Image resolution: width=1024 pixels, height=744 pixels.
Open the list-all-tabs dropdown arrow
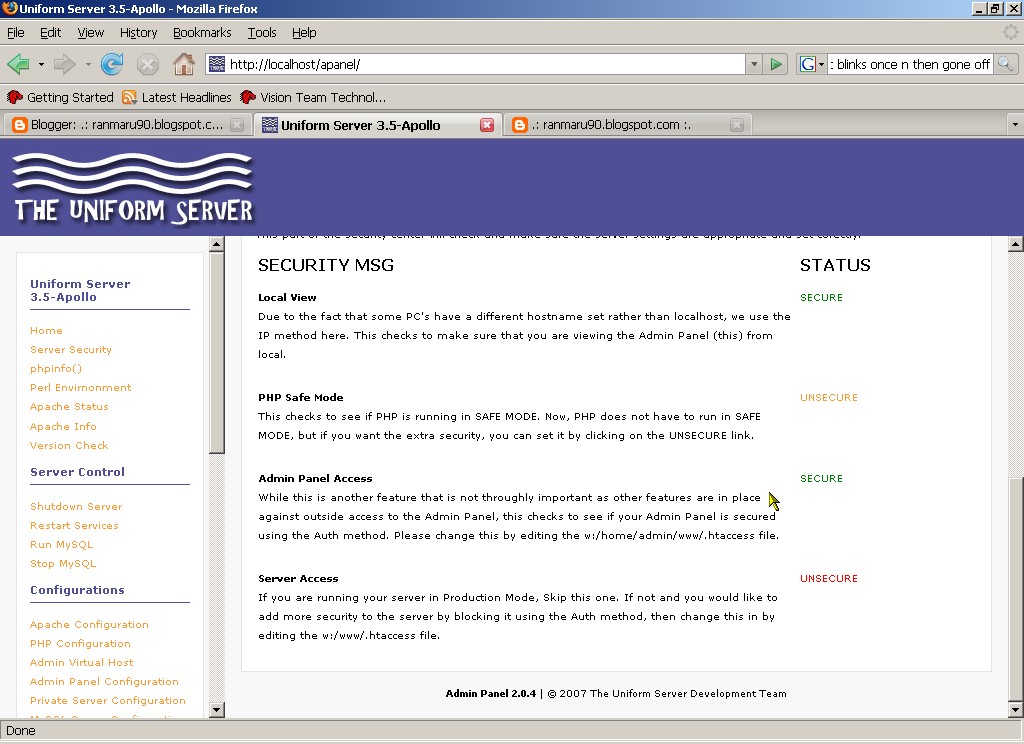tap(1015, 125)
